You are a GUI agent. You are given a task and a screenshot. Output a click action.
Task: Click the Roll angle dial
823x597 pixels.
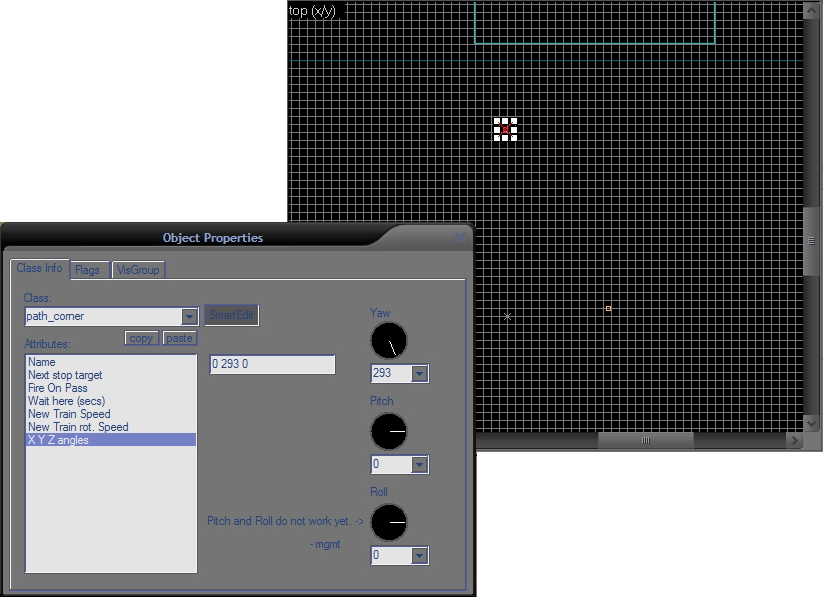coord(389,523)
